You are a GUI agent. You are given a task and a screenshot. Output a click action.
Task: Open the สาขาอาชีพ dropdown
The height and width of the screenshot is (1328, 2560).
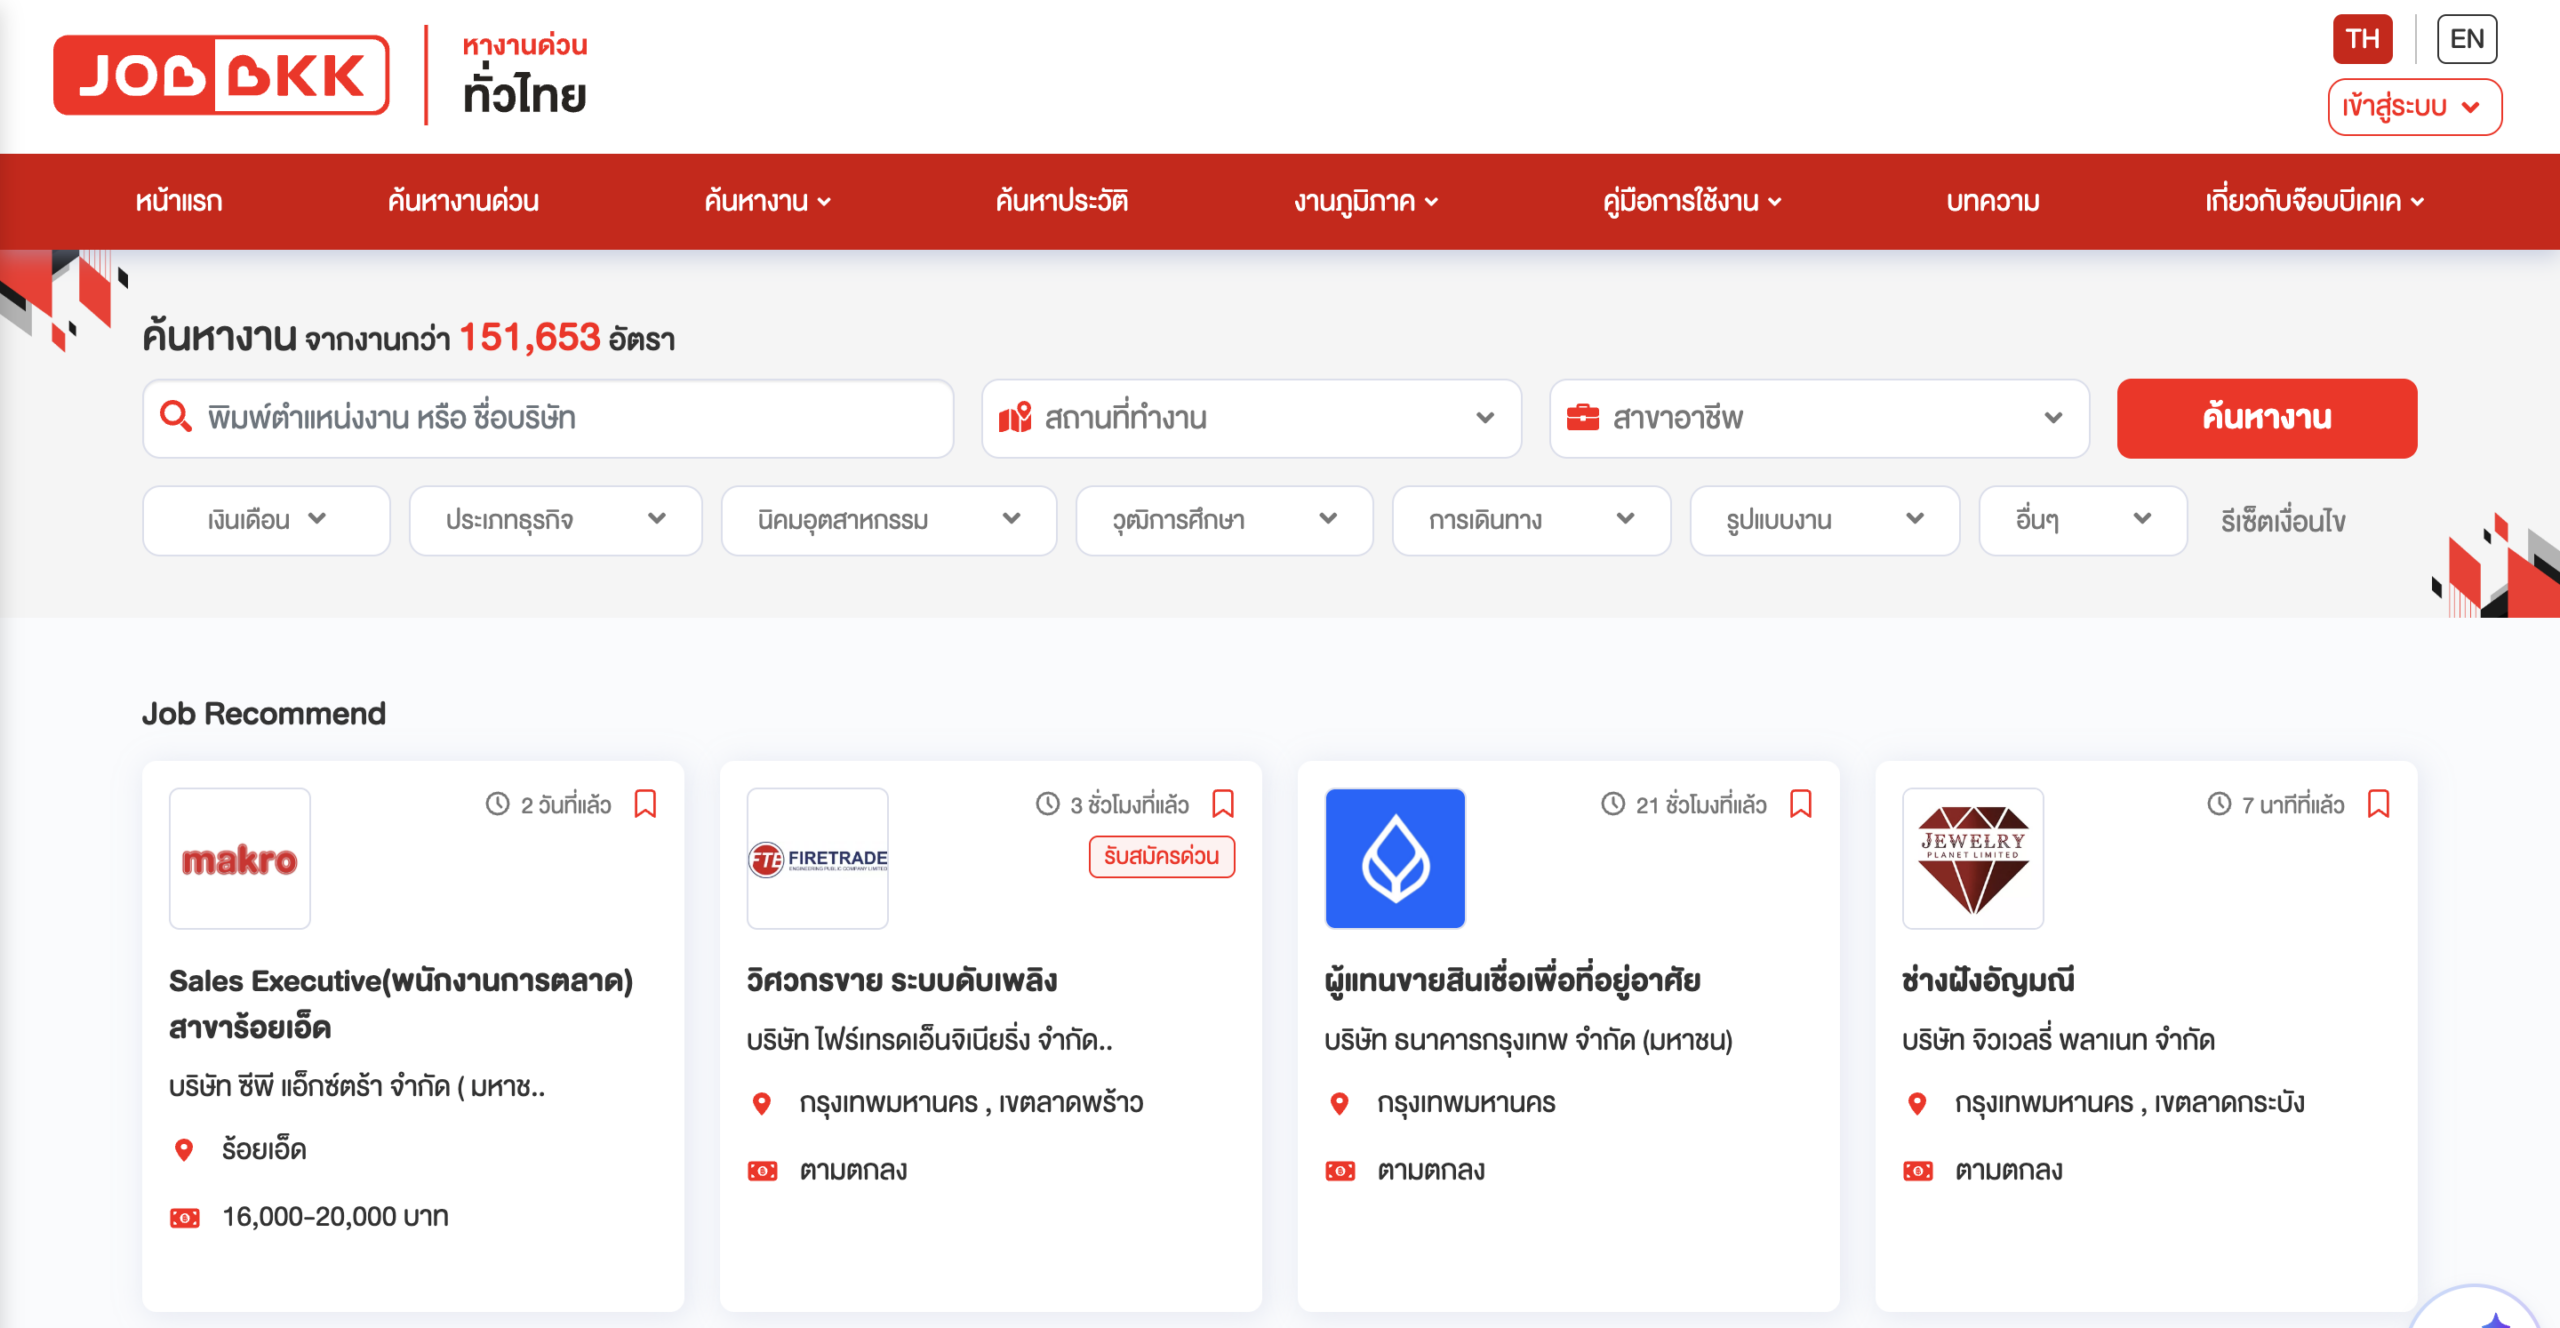click(1819, 418)
